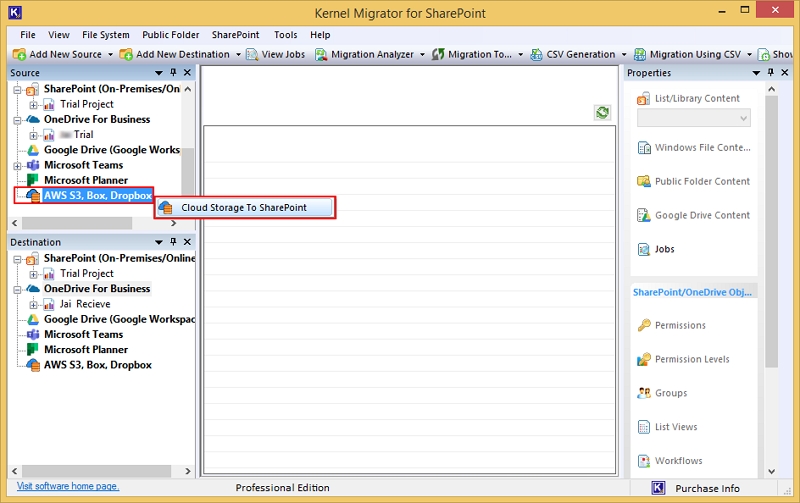
Task: Click the Kernel logo icon in status bar
Action: point(658,488)
